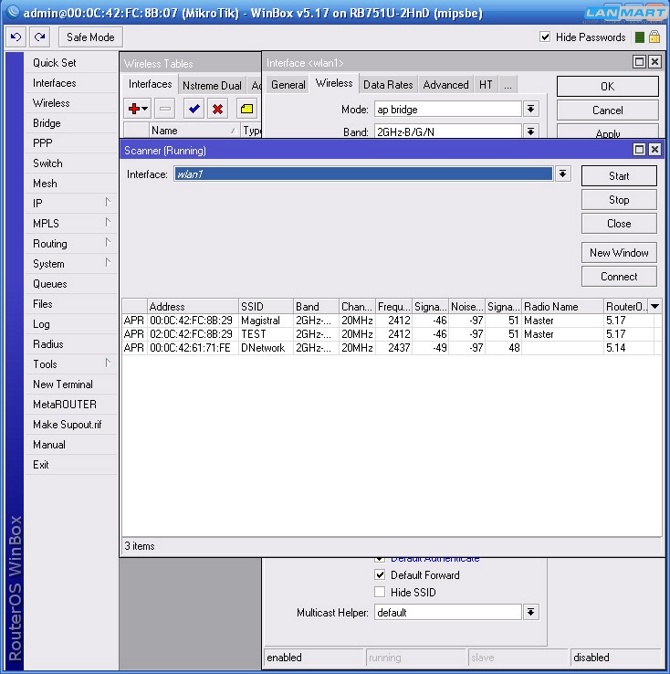Switch to the Data Rates tab
Image resolution: width=670 pixels, height=674 pixels.
point(387,85)
